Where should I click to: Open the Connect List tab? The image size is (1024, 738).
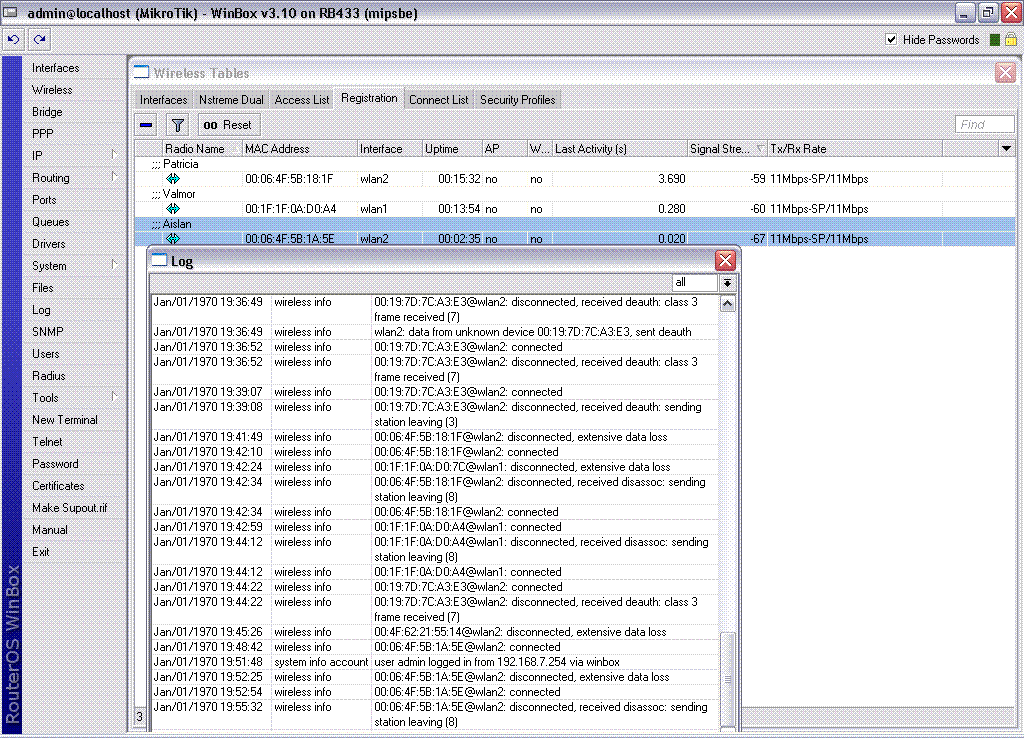(x=438, y=100)
